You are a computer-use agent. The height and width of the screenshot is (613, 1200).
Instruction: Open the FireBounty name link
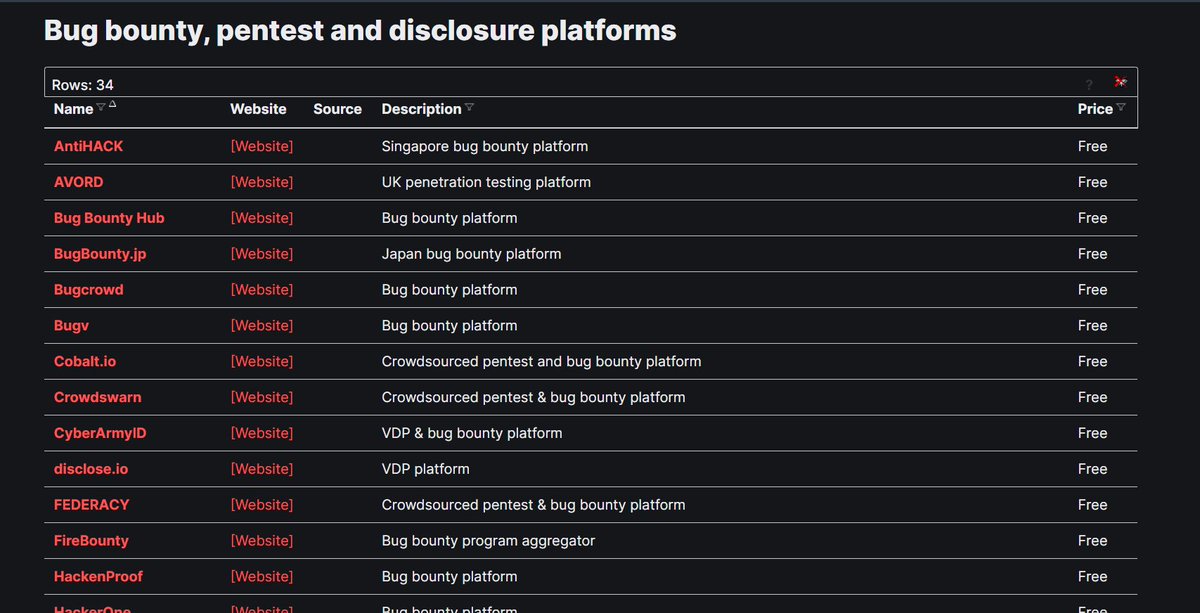click(91, 541)
